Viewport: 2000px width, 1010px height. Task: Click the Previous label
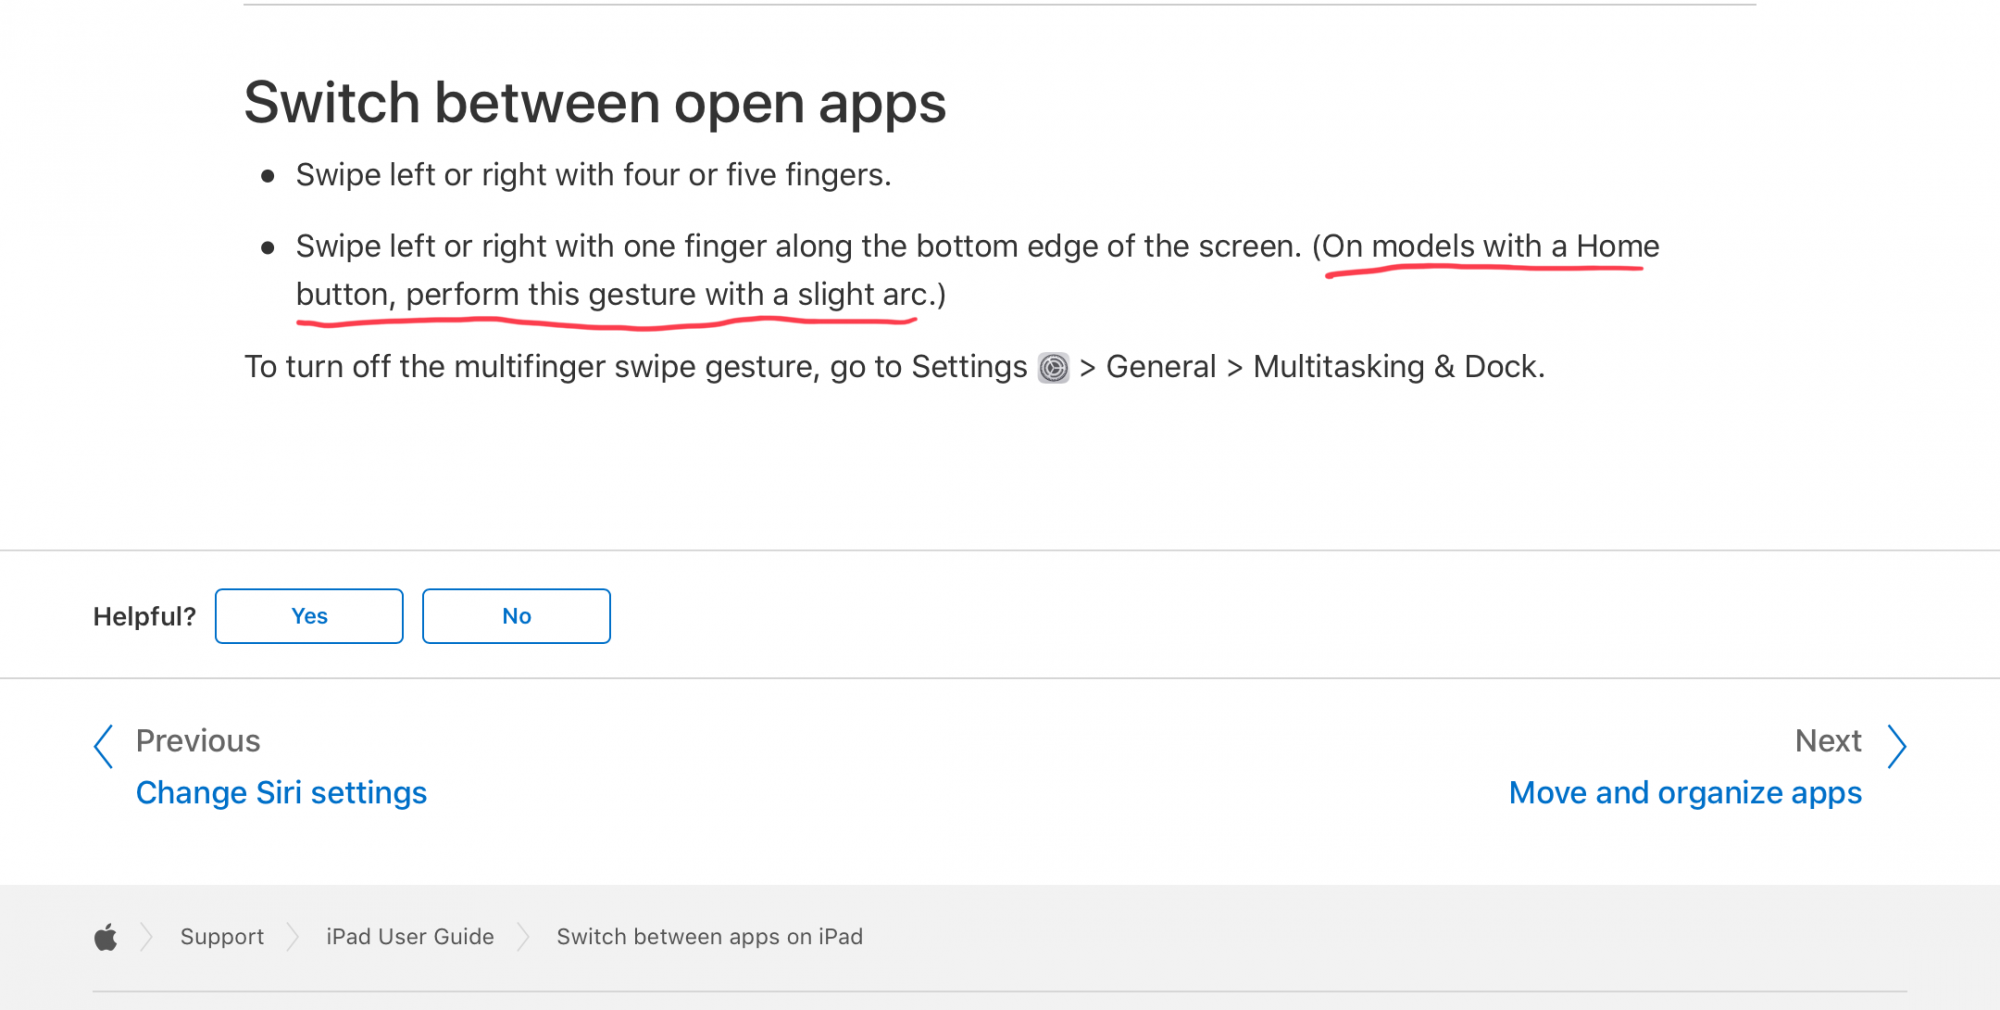pyautogui.click(x=198, y=741)
